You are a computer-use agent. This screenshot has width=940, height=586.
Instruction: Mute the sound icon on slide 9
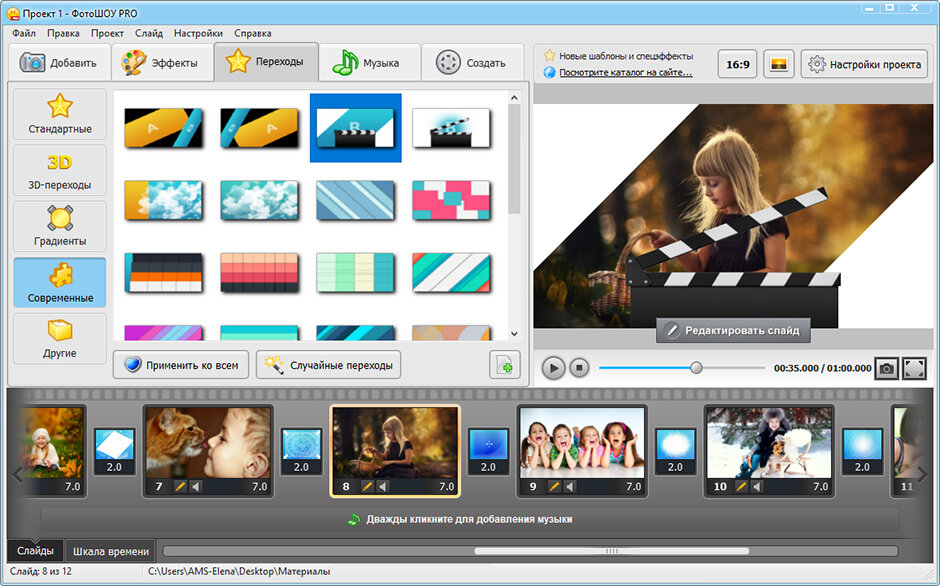tap(569, 486)
